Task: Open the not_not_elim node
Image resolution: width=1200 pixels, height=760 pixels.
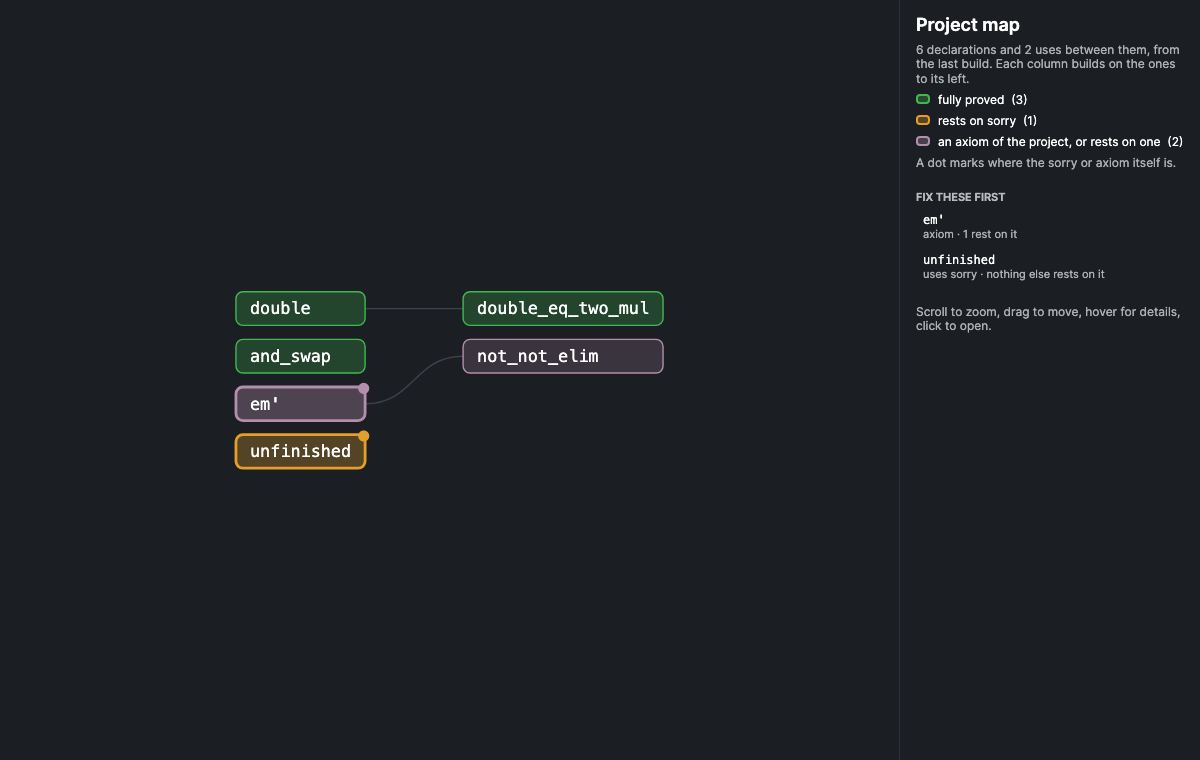Action: point(563,356)
